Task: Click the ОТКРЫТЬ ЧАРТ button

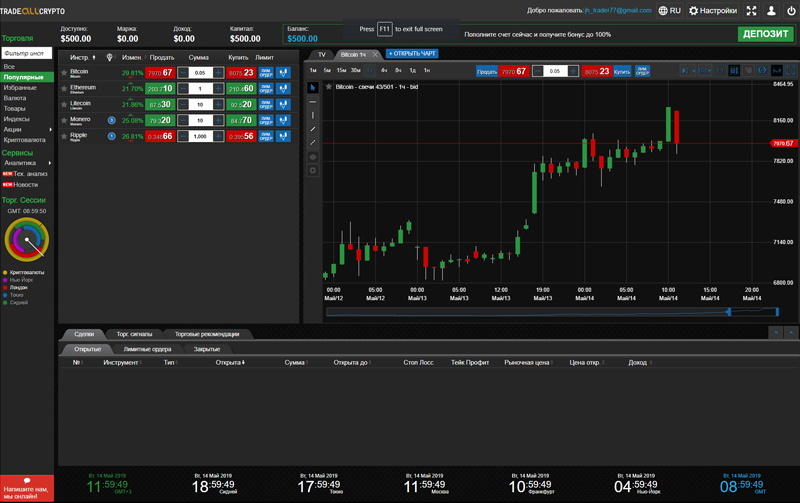Action: point(412,54)
